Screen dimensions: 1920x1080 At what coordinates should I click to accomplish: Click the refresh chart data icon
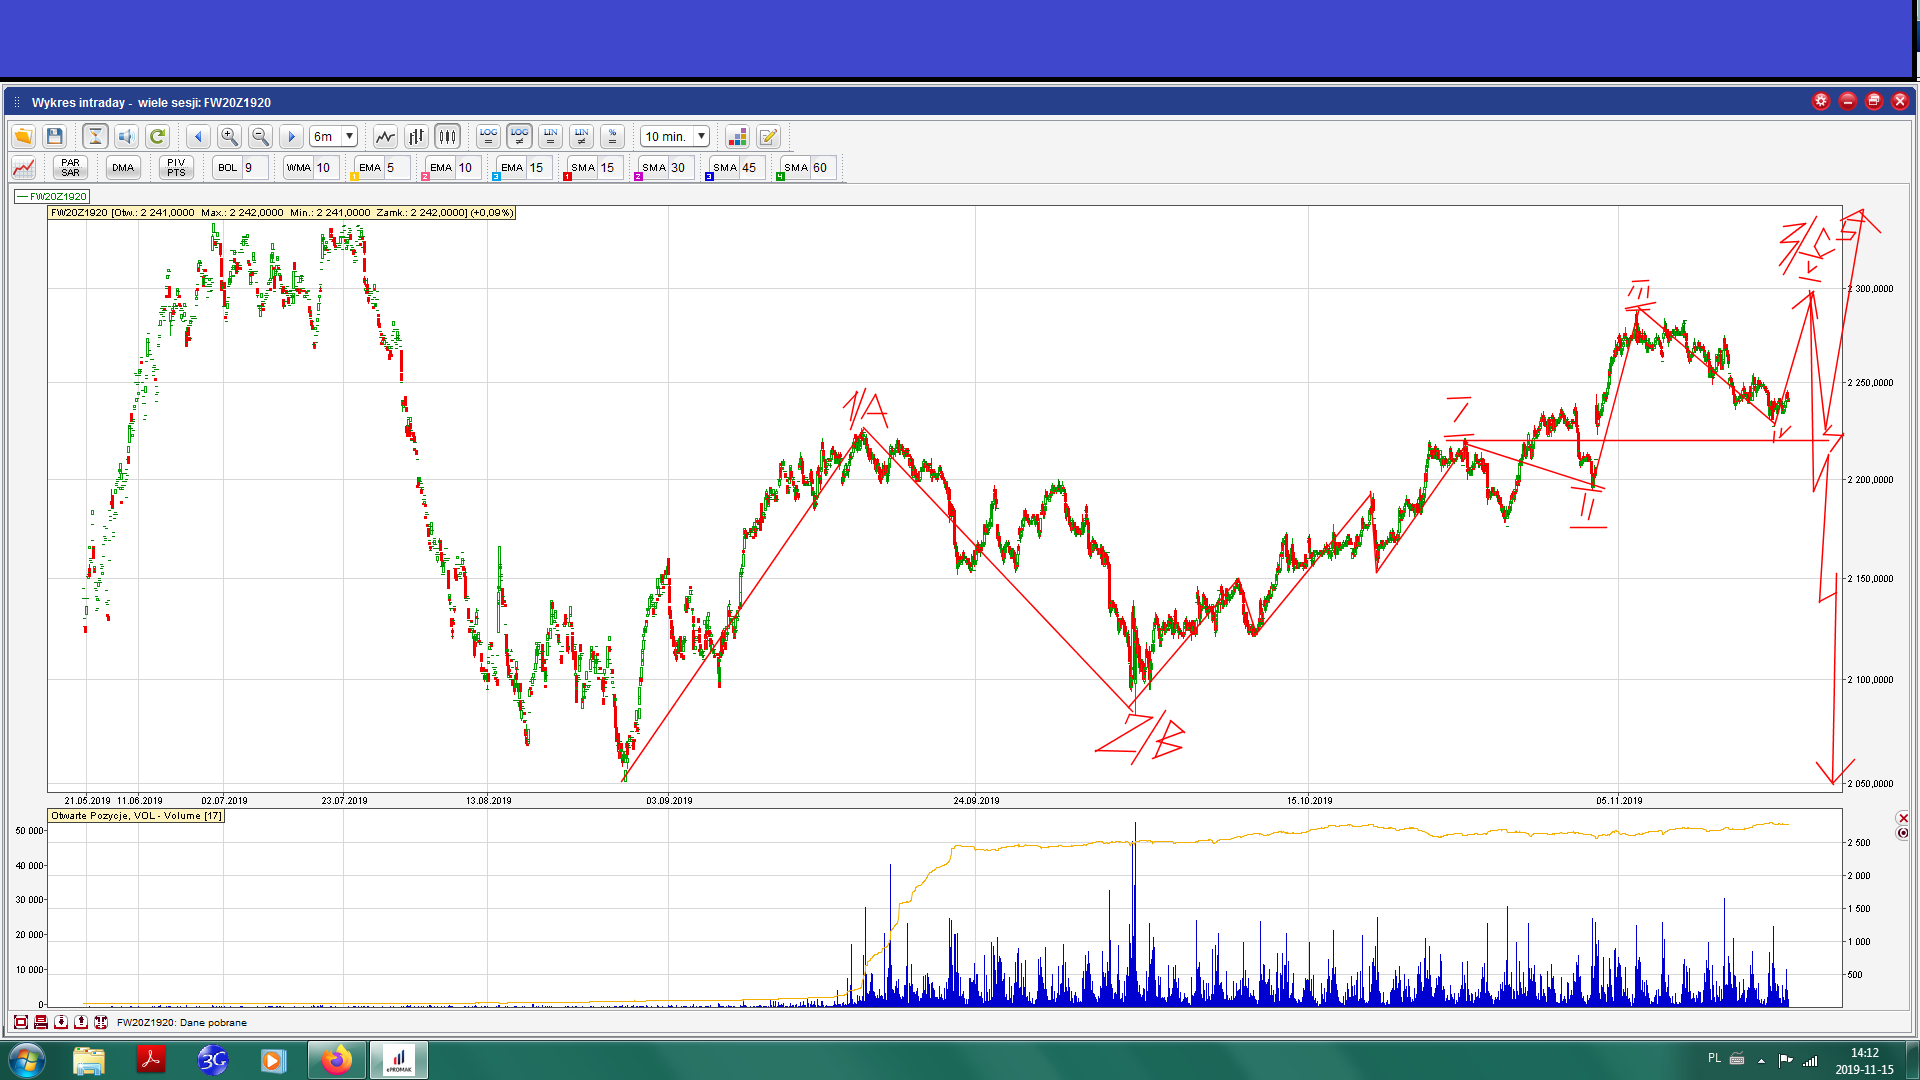(x=157, y=136)
